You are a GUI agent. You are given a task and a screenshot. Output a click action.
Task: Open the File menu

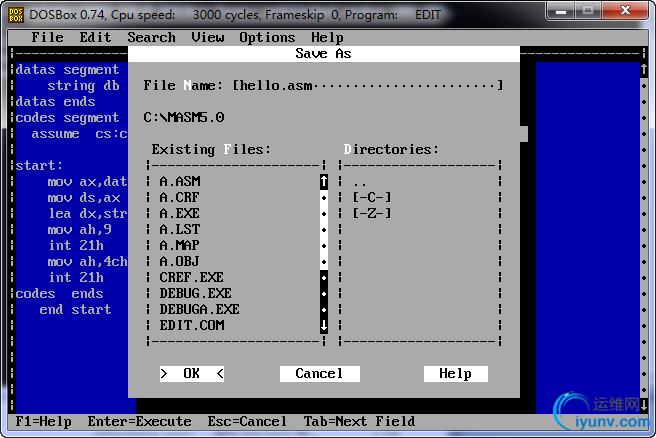[47, 38]
